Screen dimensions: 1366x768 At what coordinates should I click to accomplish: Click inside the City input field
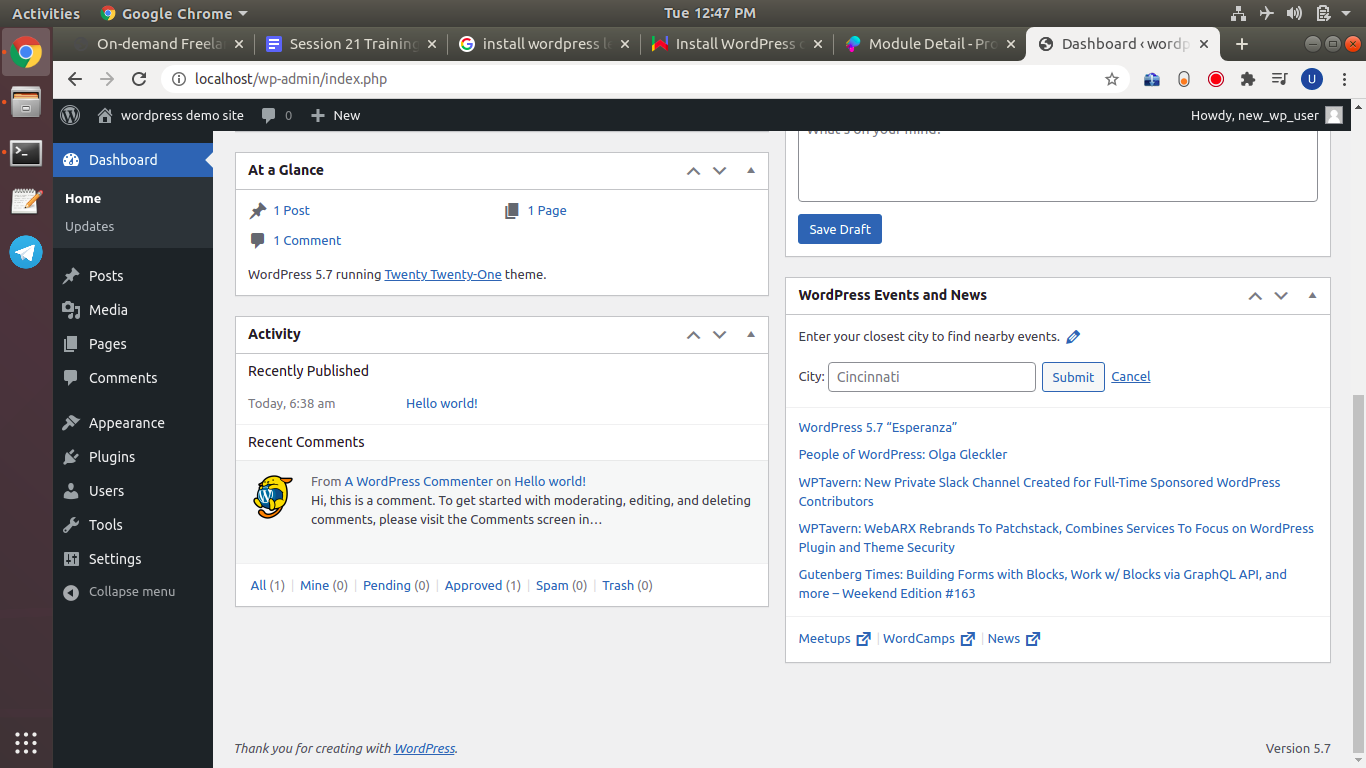pyautogui.click(x=930, y=377)
